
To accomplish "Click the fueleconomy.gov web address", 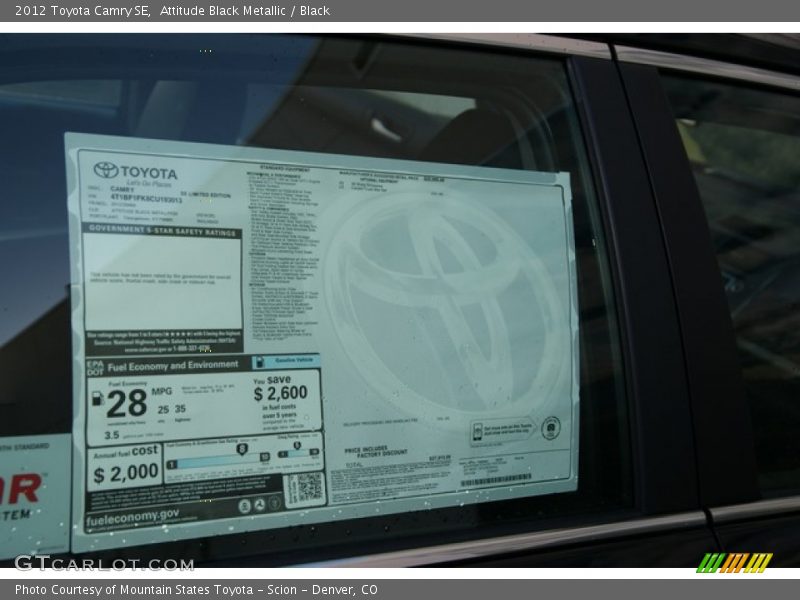I will [133, 518].
